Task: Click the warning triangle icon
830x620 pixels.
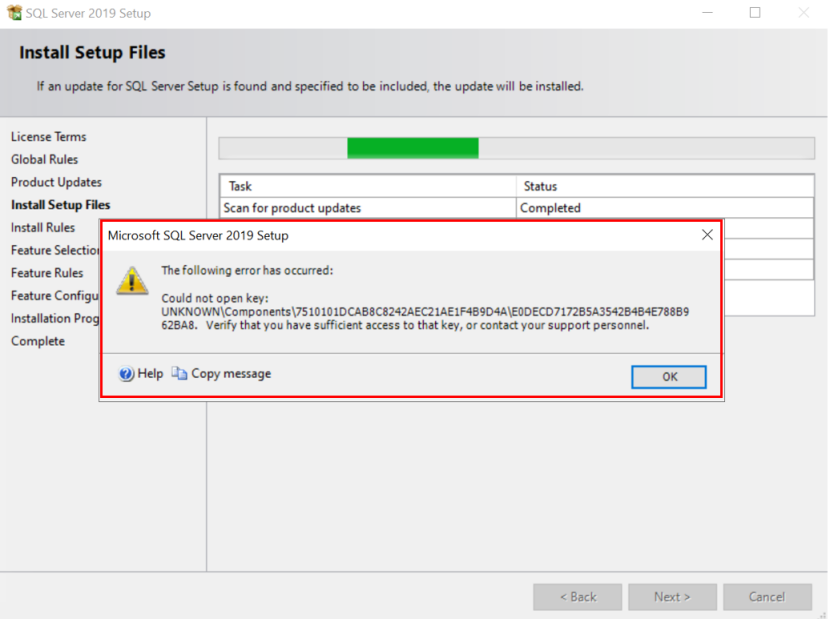Action: (x=132, y=281)
